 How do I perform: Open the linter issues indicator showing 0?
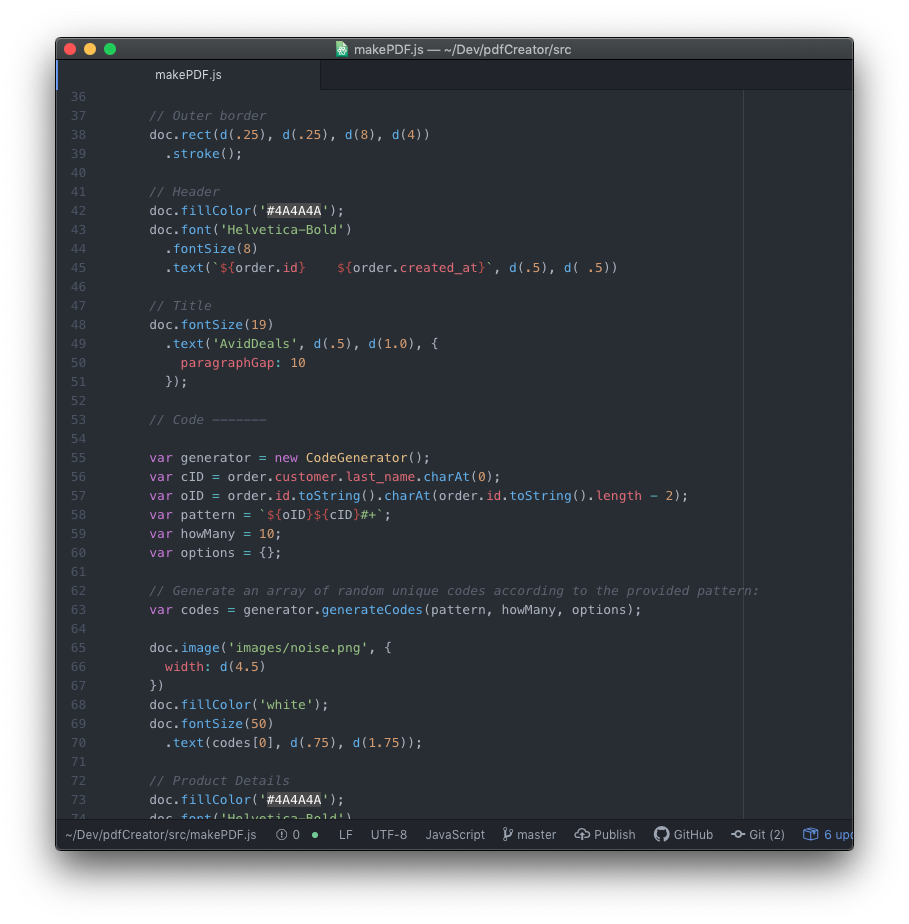pos(288,834)
